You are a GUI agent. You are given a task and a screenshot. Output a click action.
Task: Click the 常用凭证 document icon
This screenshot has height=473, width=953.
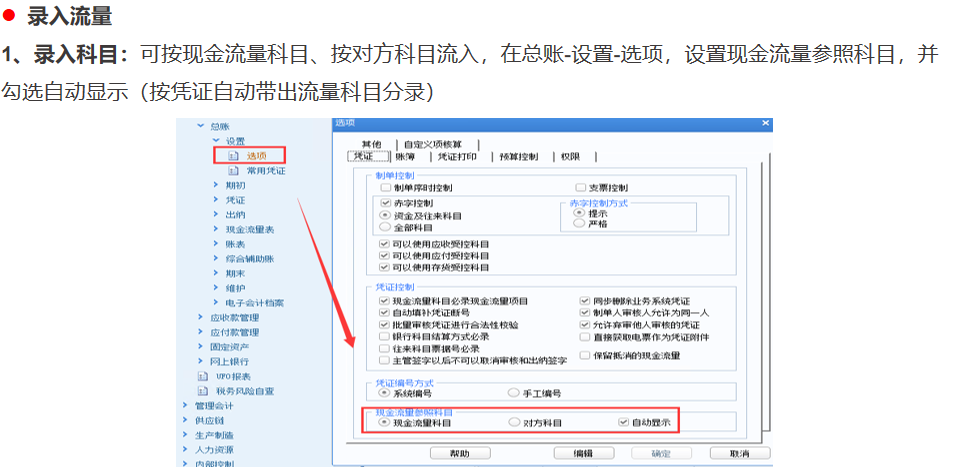233,171
